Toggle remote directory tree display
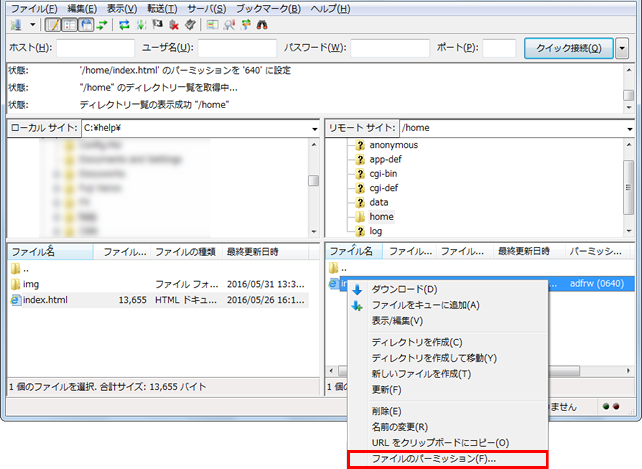642x469 pixels. pos(85,23)
